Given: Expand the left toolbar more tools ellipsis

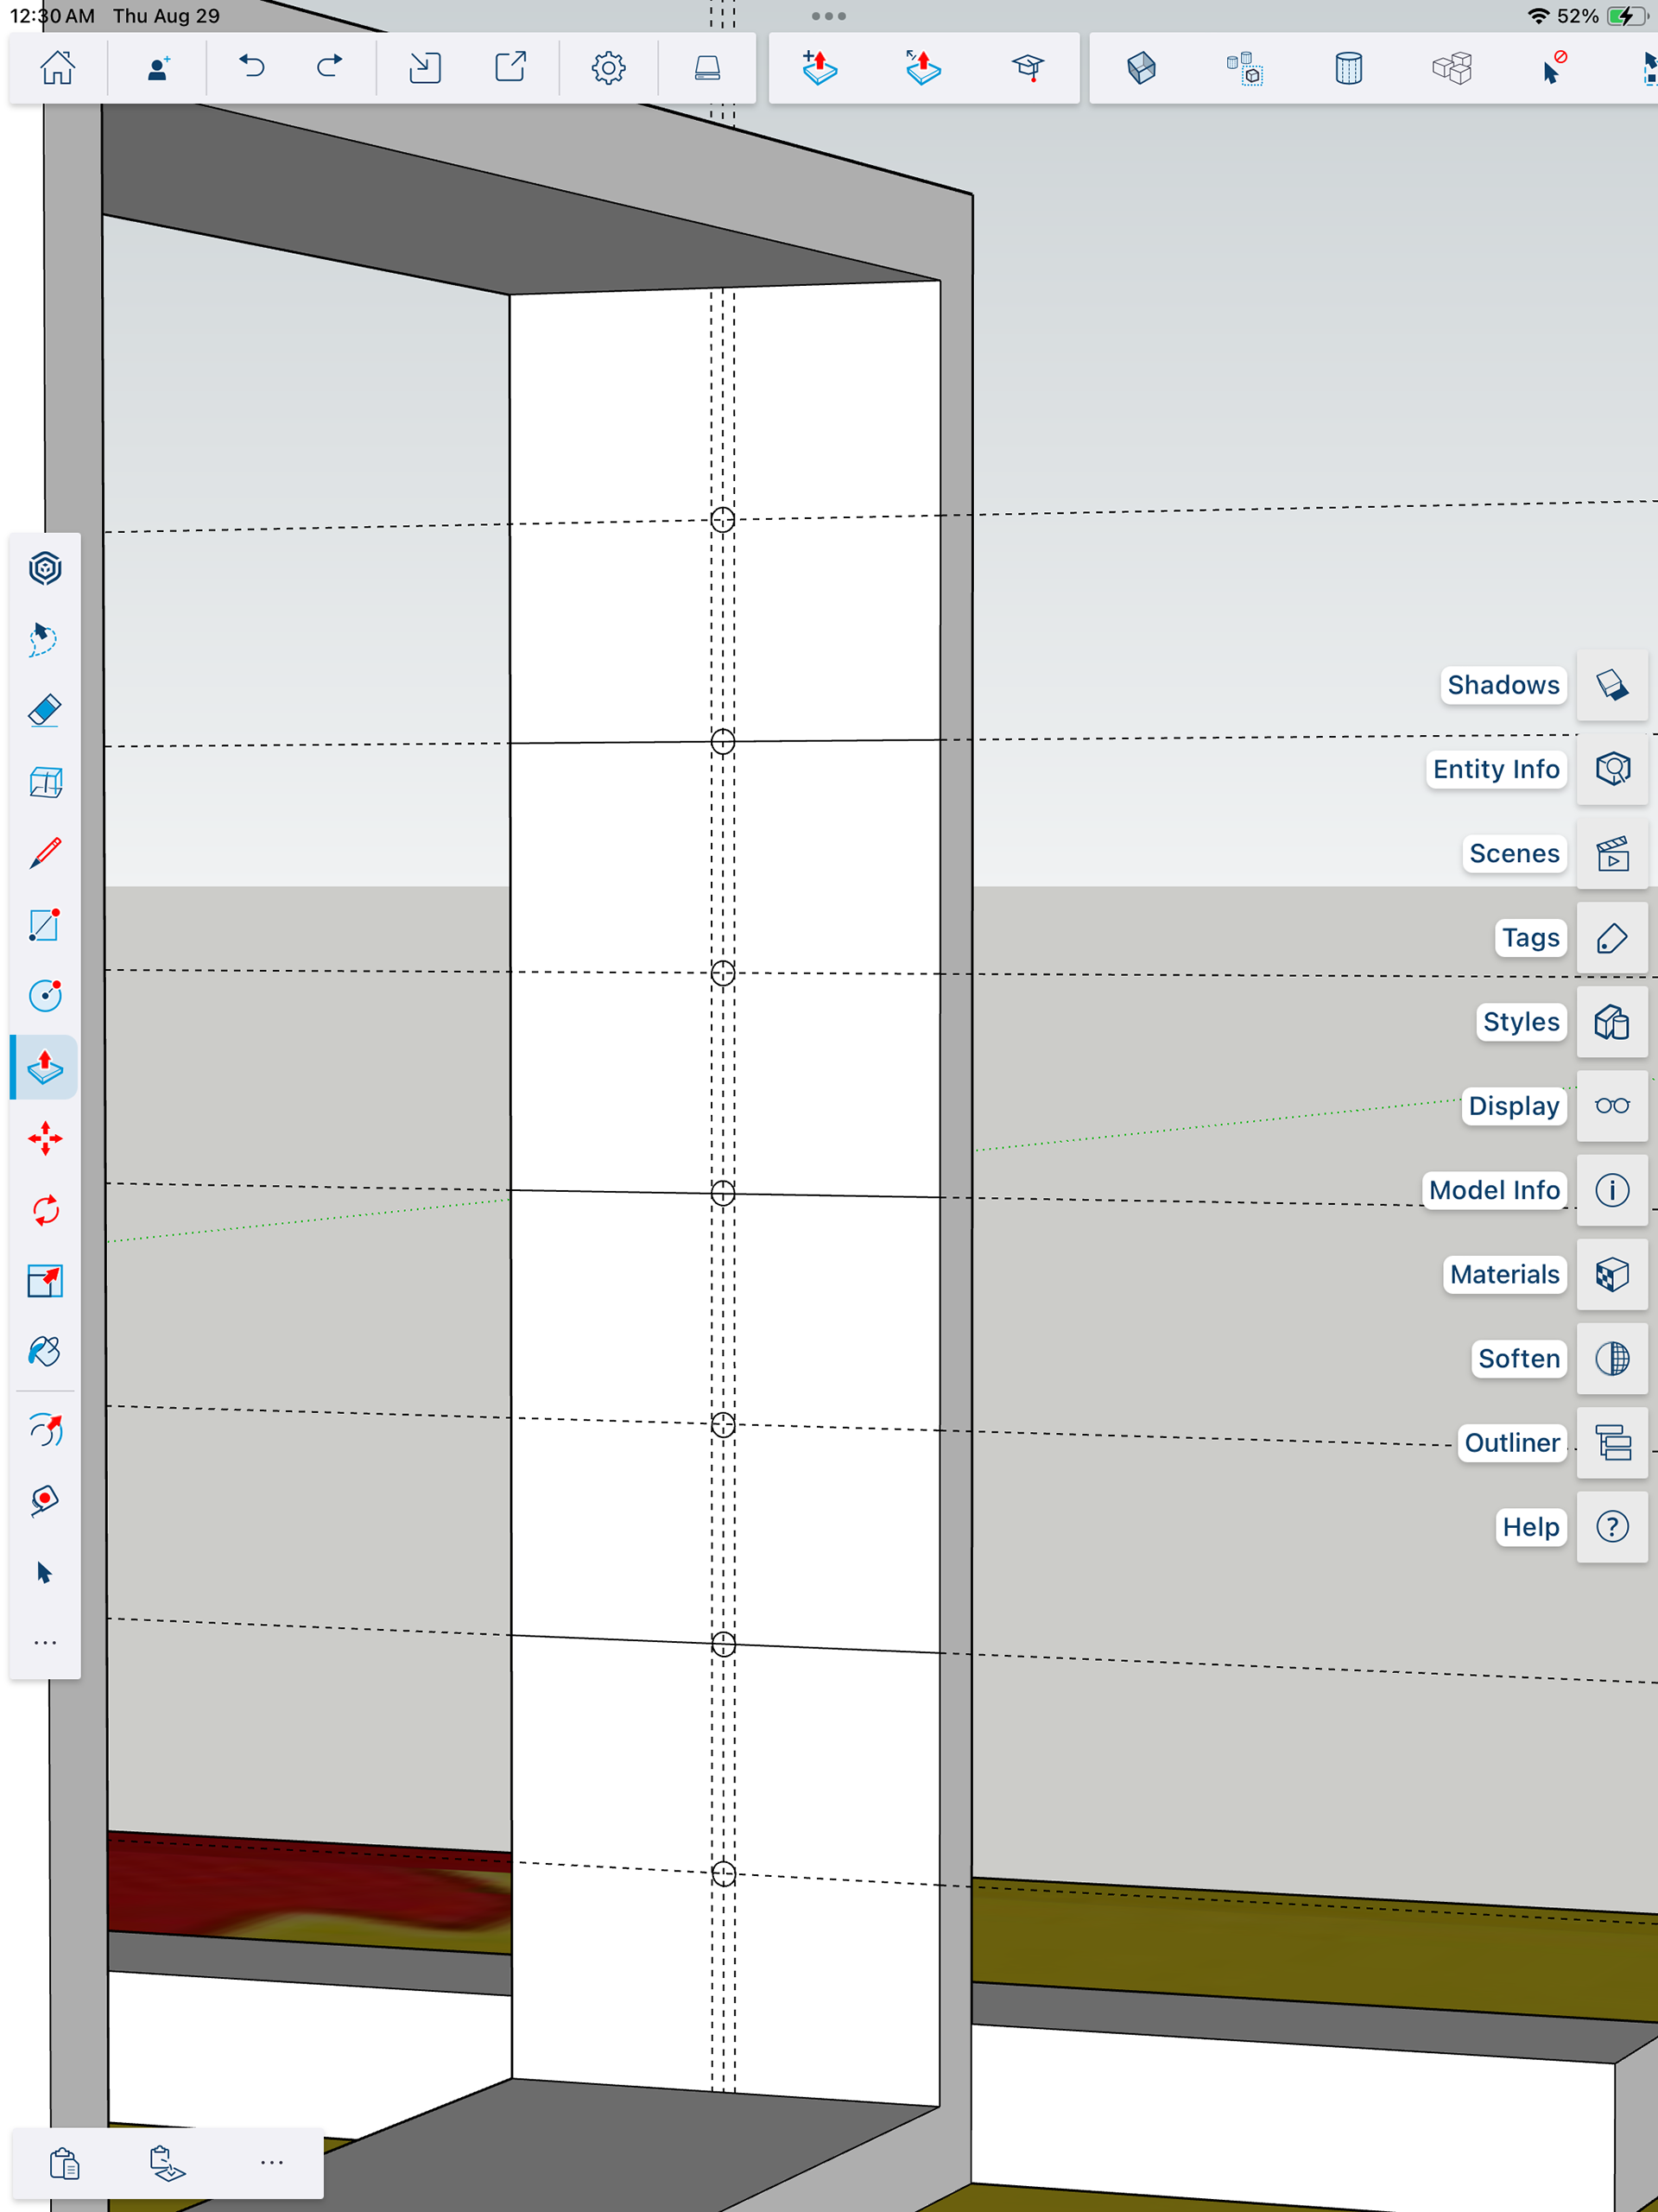Looking at the screenshot, I should pyautogui.click(x=45, y=1643).
